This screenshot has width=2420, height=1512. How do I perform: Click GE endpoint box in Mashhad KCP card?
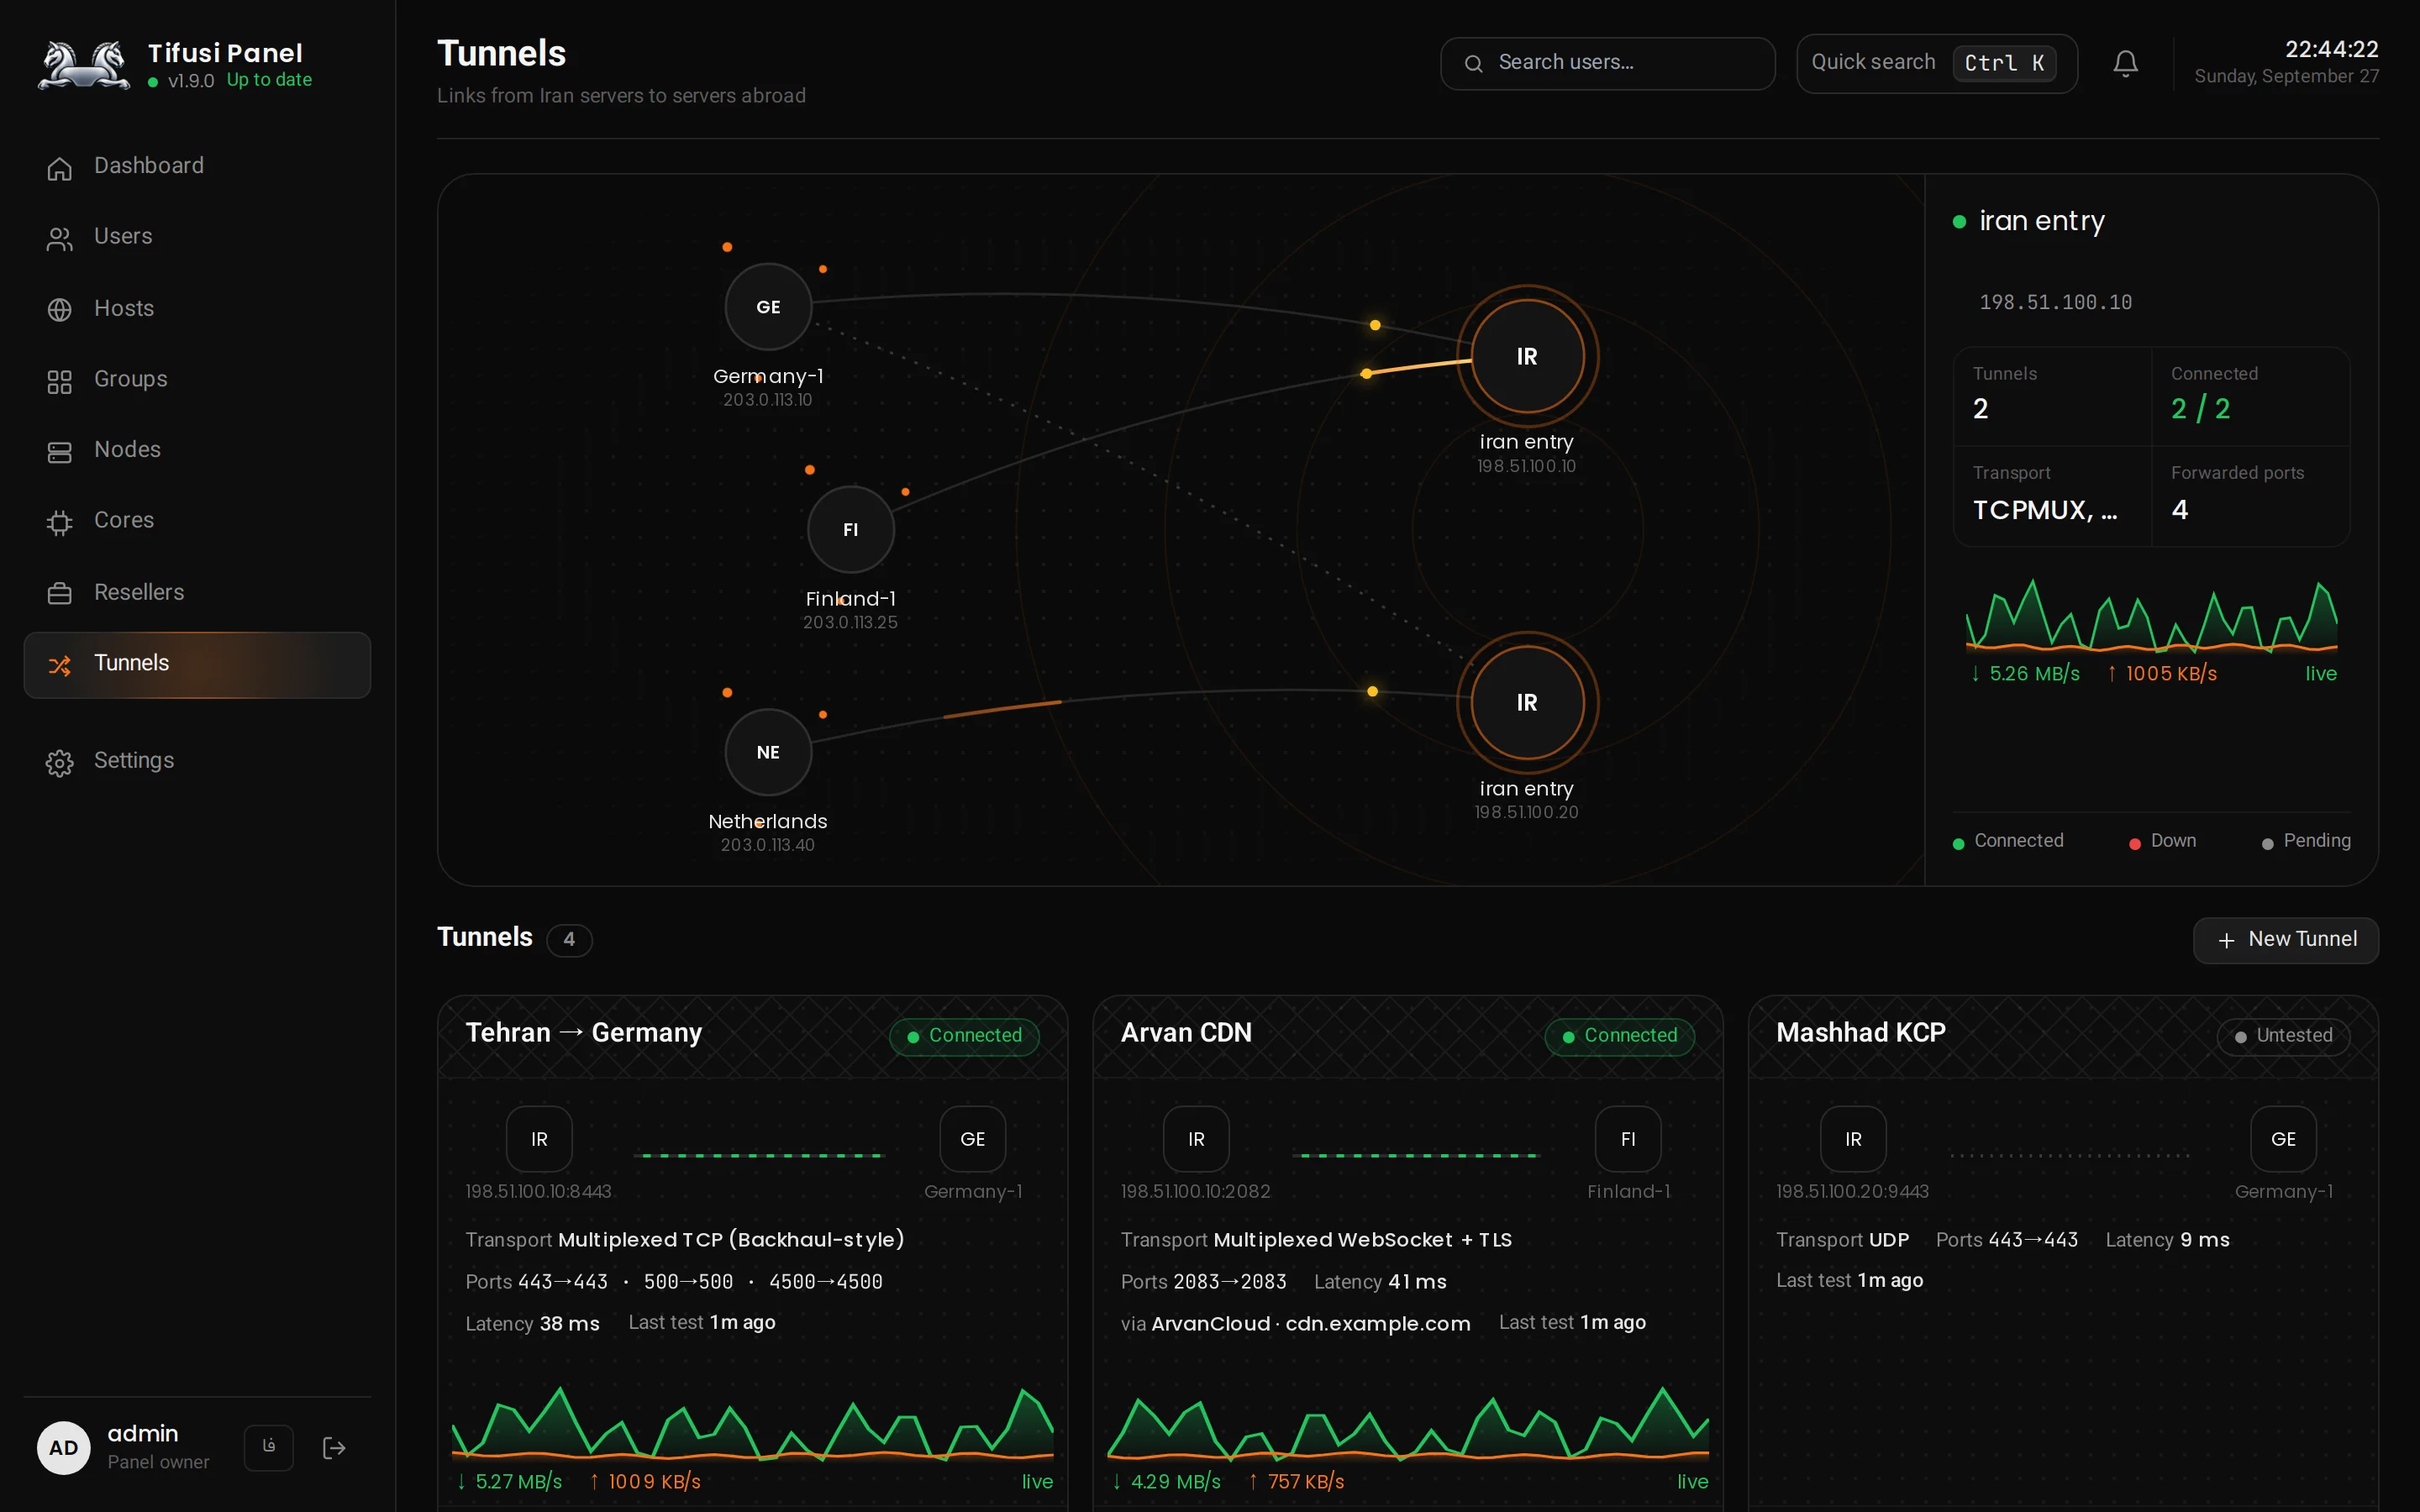coord(2283,1139)
